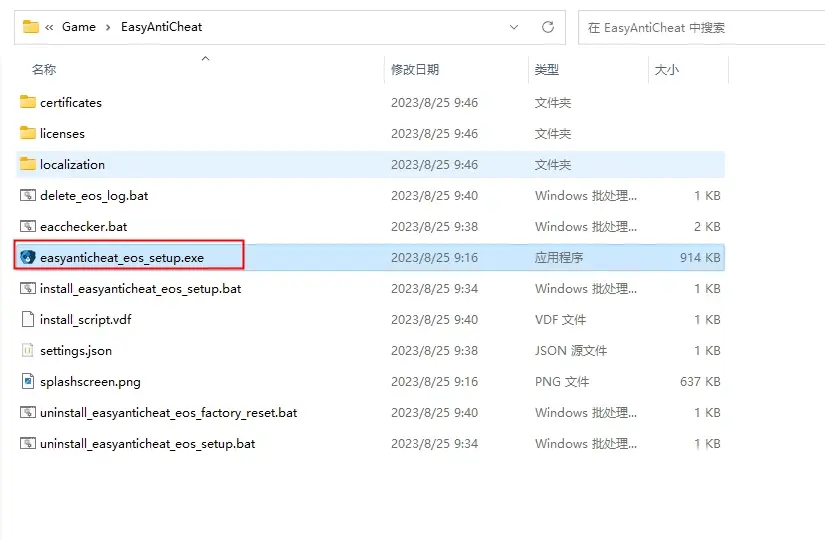Select the certificates folder name

pos(71,103)
